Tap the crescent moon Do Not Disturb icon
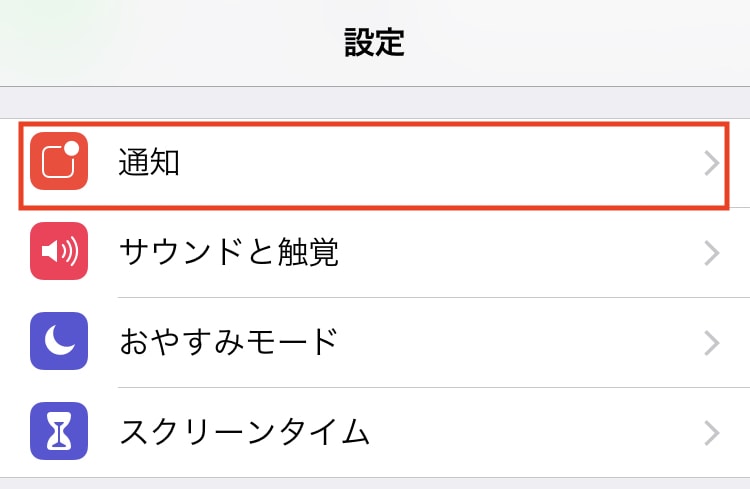This screenshot has height=489, width=750. [59, 341]
